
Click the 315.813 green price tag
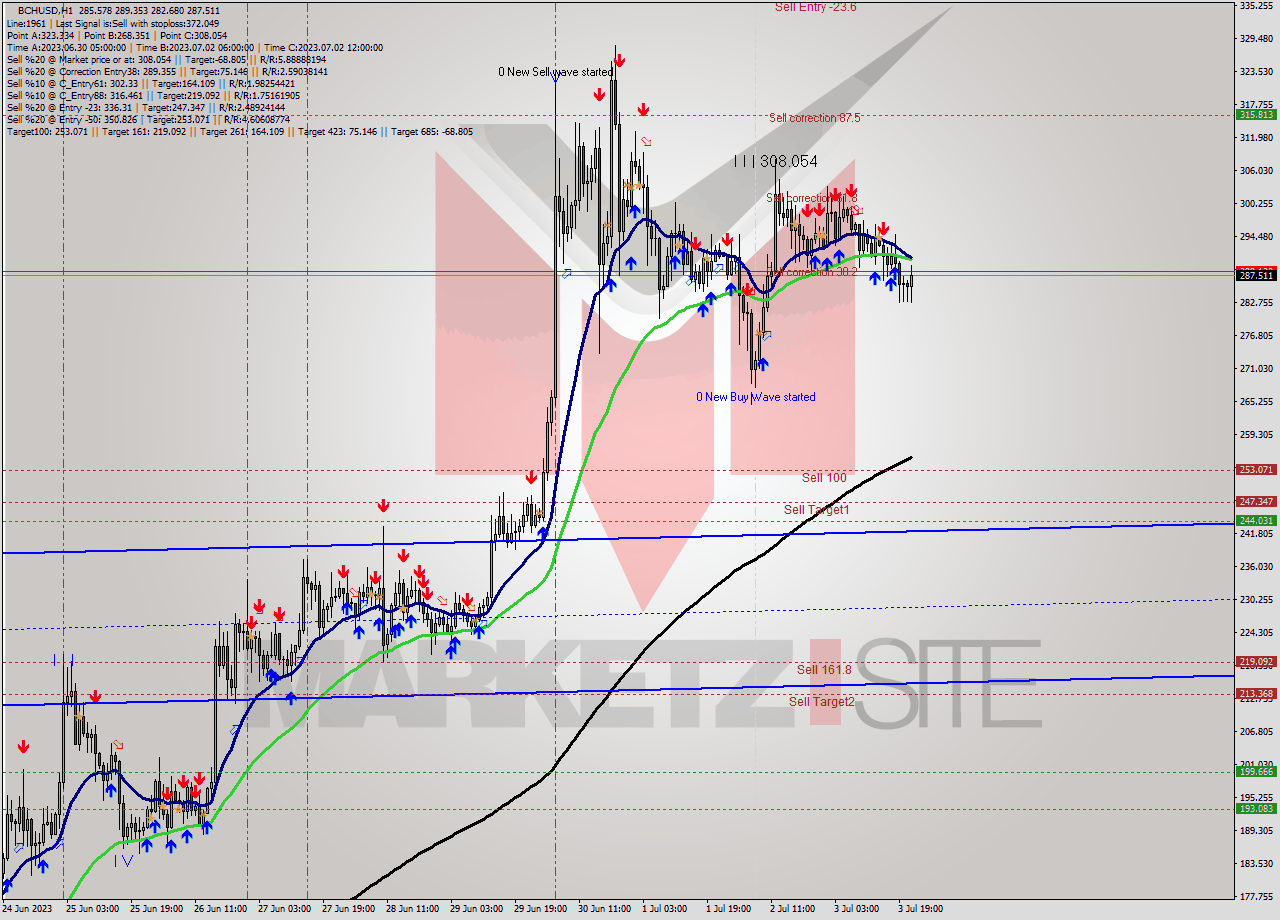1256,115
